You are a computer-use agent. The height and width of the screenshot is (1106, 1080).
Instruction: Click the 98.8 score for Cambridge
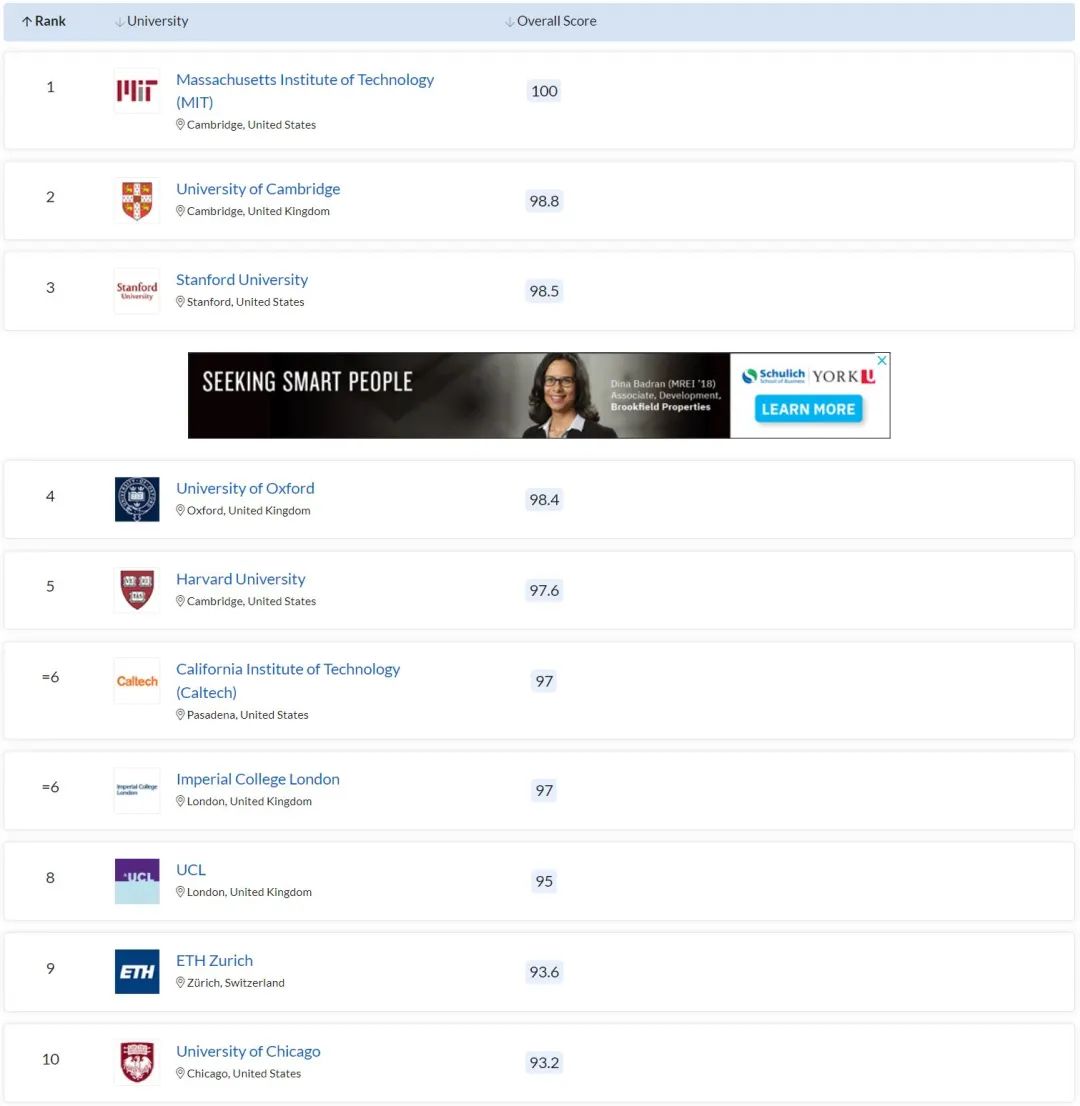click(544, 201)
